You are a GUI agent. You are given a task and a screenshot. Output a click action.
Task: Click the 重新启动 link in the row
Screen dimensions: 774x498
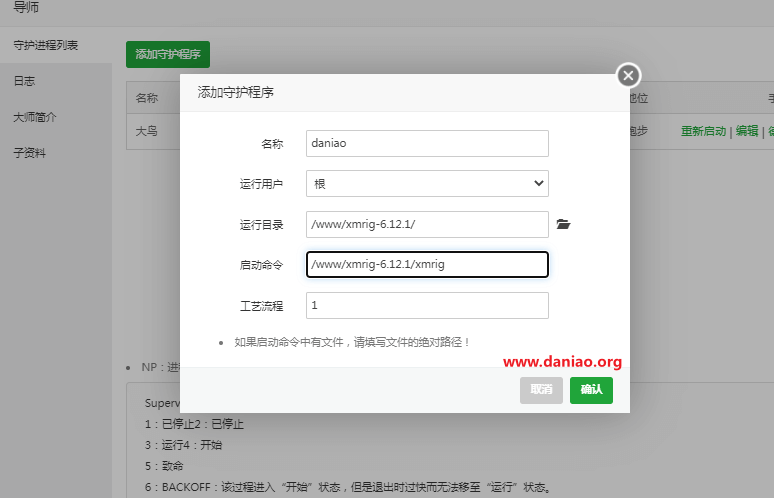tap(703, 131)
